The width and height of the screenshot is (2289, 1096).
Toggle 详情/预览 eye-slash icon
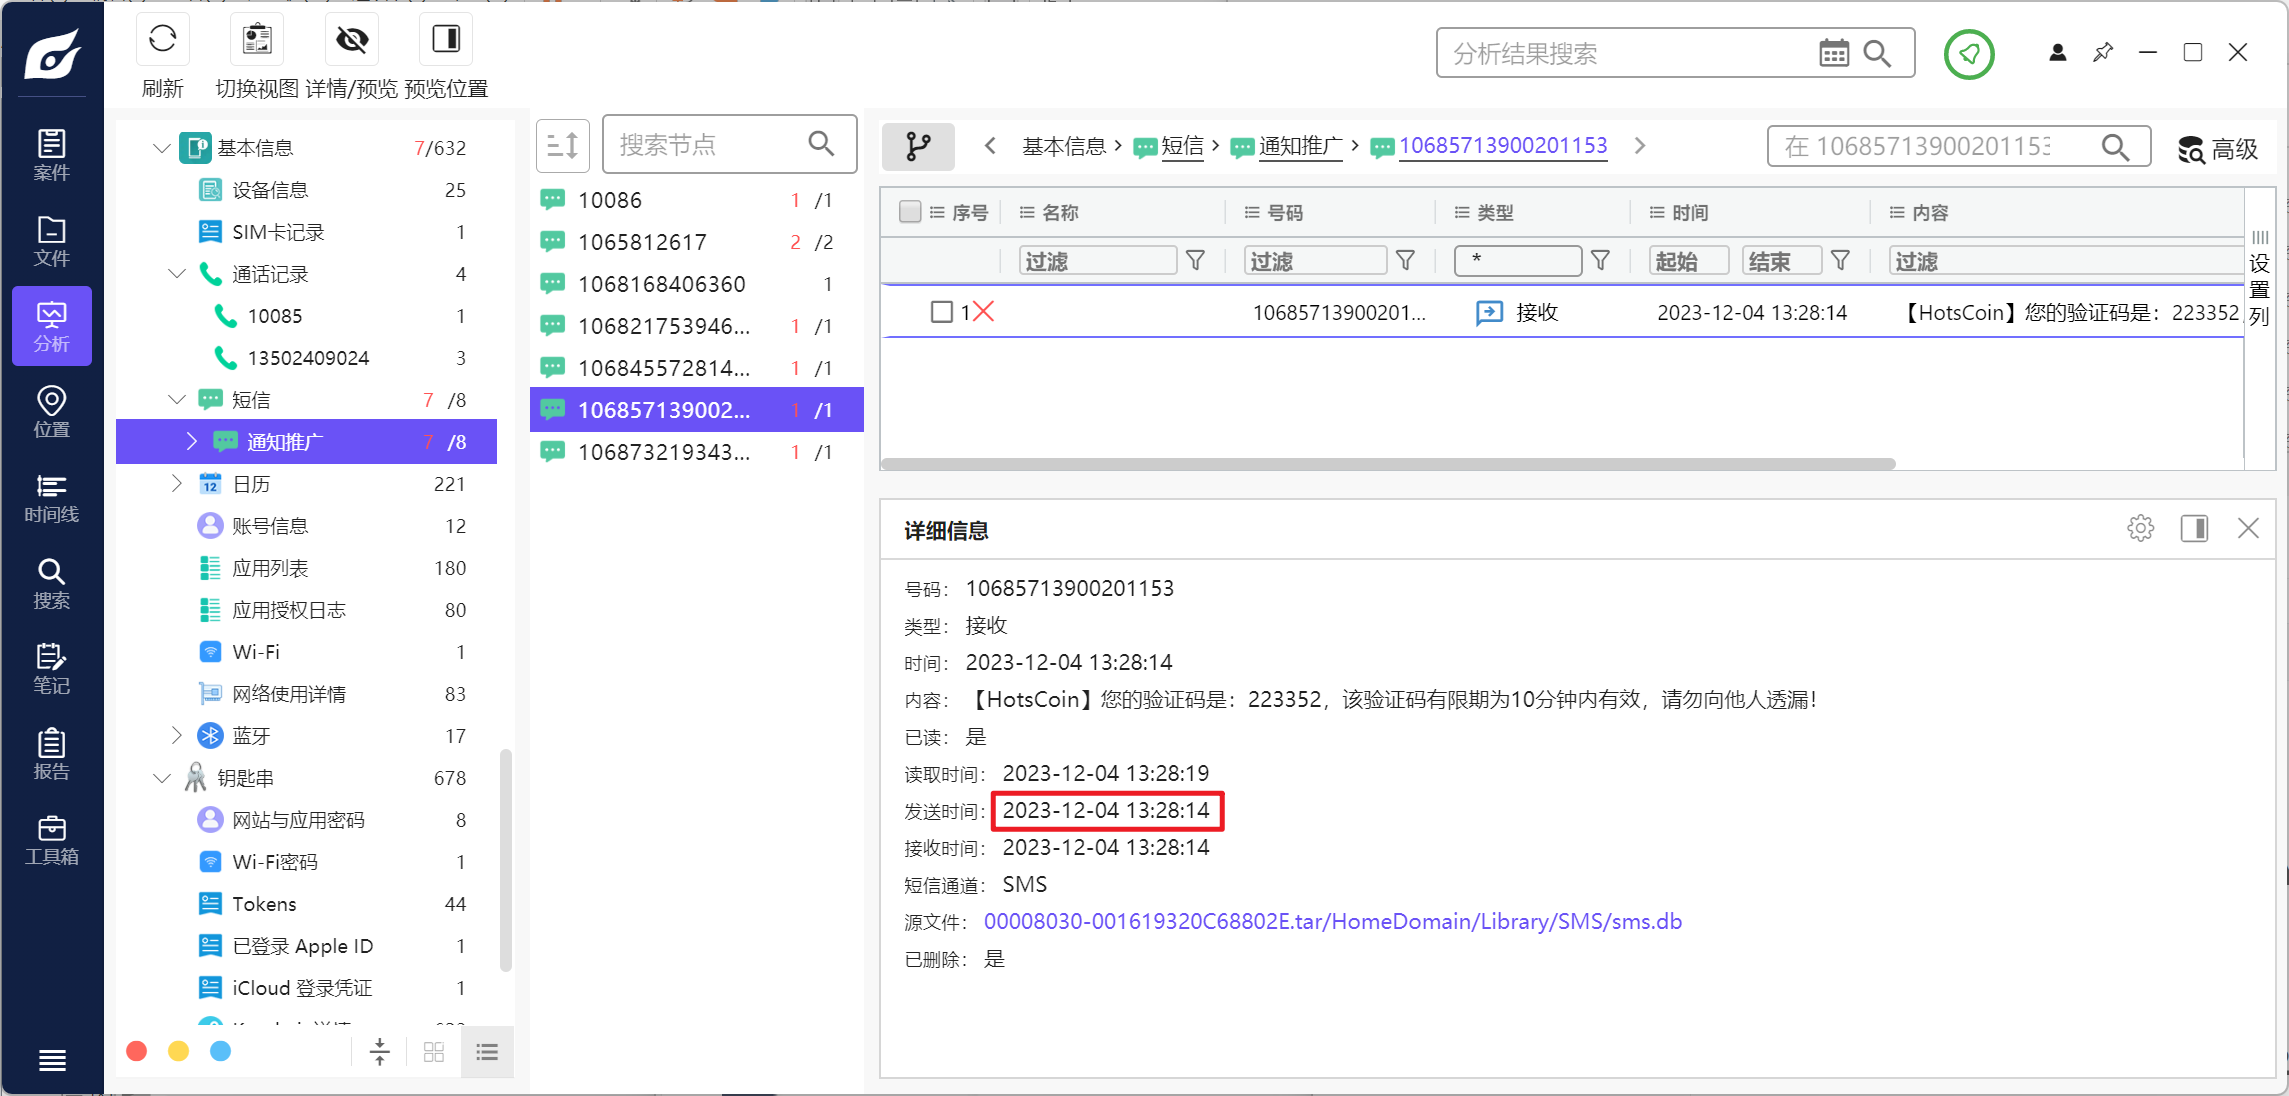click(x=352, y=40)
